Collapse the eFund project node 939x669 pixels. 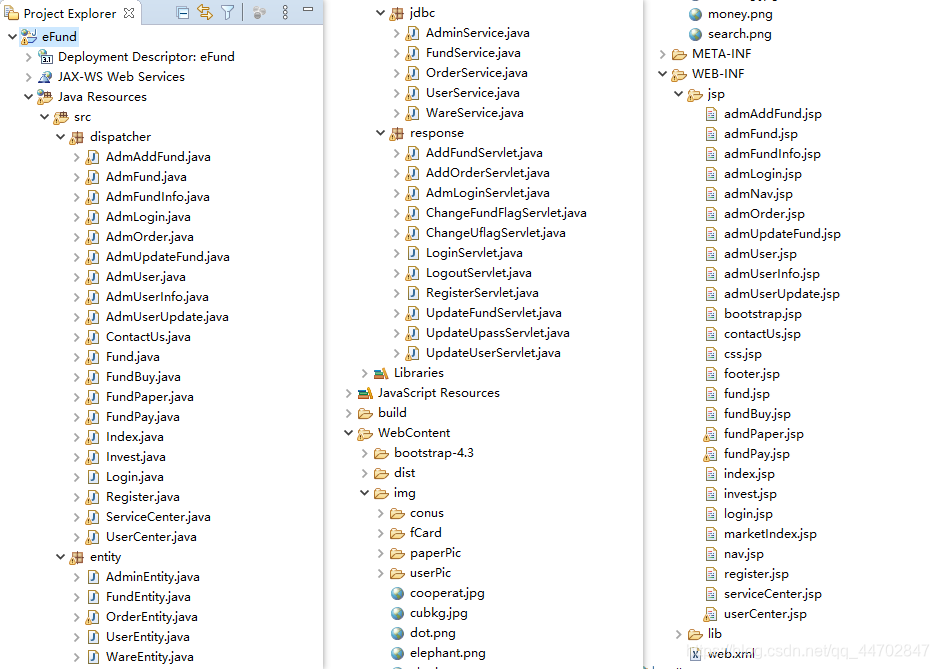(x=12, y=37)
